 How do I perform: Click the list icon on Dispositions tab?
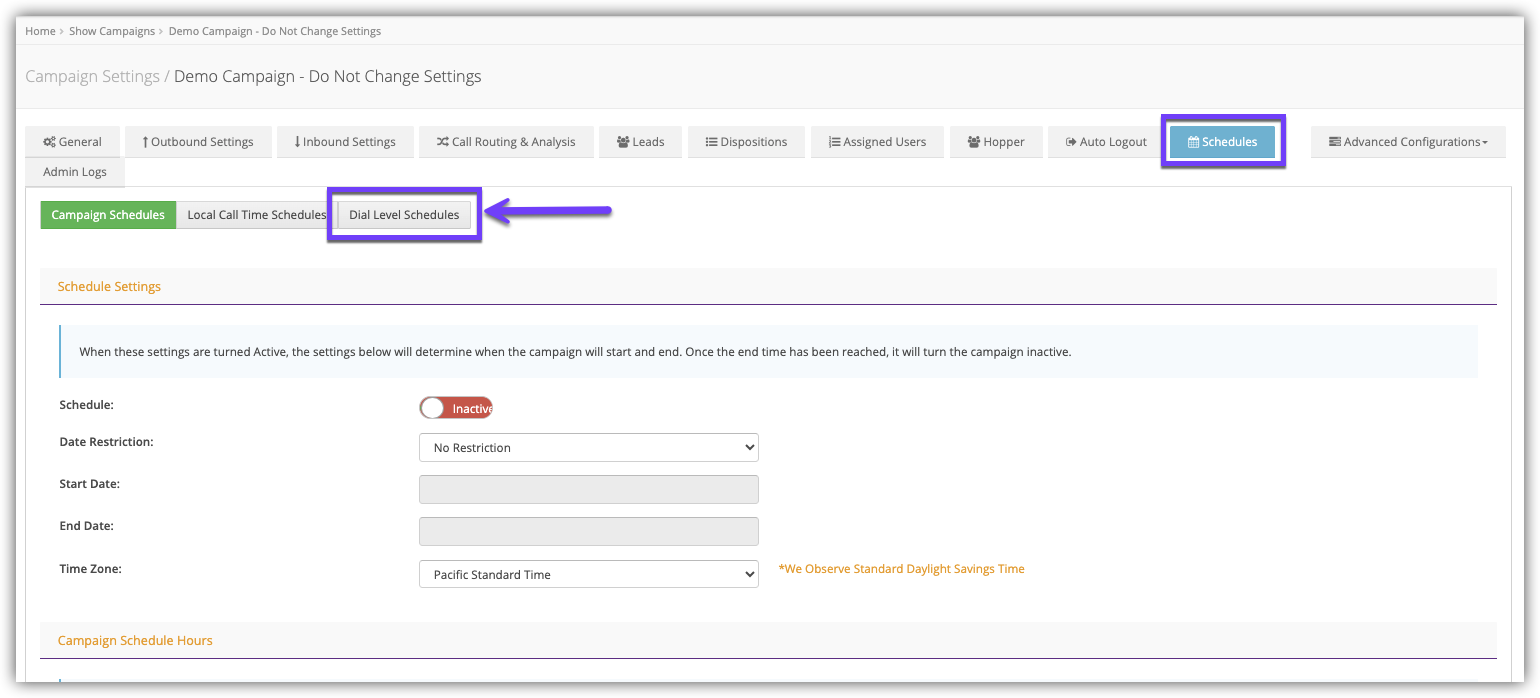pyautogui.click(x=711, y=142)
